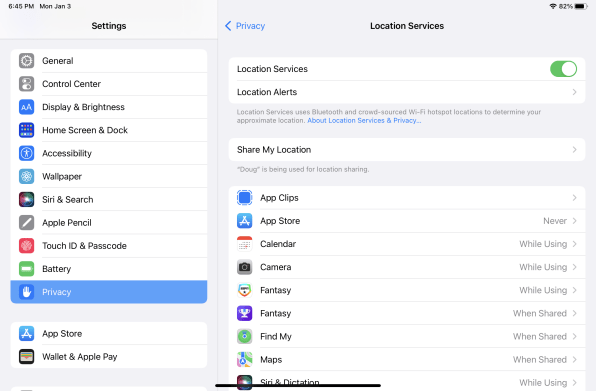The height and width of the screenshot is (391, 596).
Task: Open General settings
Action: 109,61
